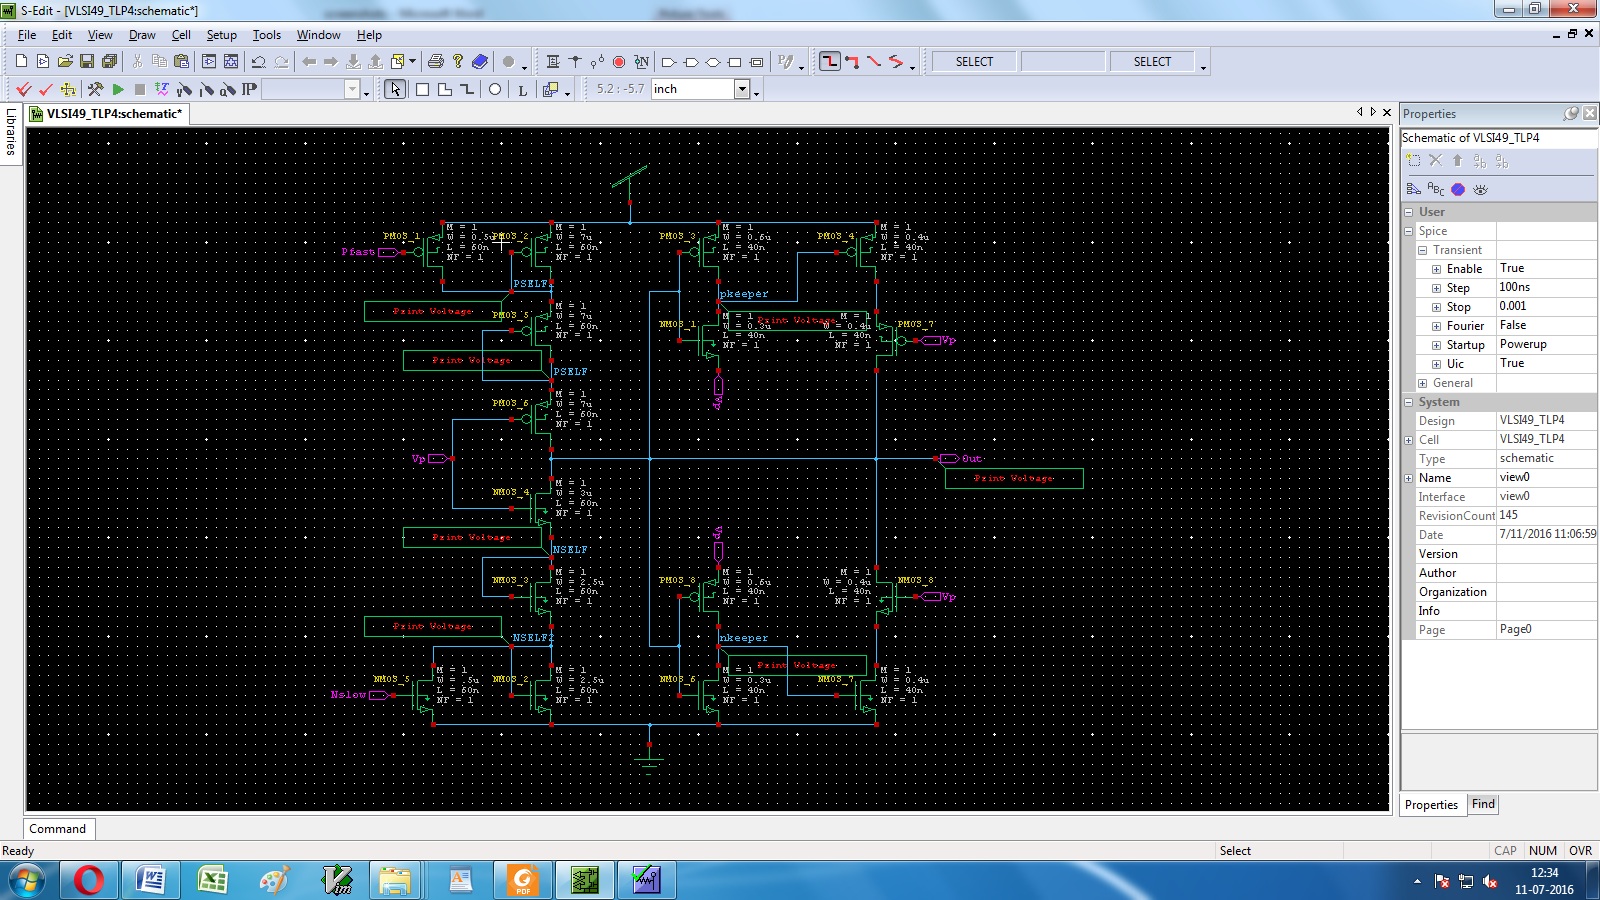Click the Print icon
Screen dimensions: 1600x900
[435, 62]
